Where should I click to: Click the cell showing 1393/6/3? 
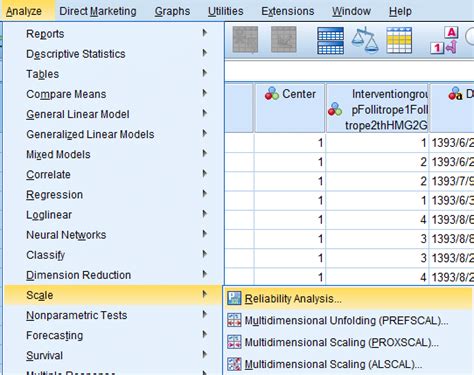click(452, 200)
